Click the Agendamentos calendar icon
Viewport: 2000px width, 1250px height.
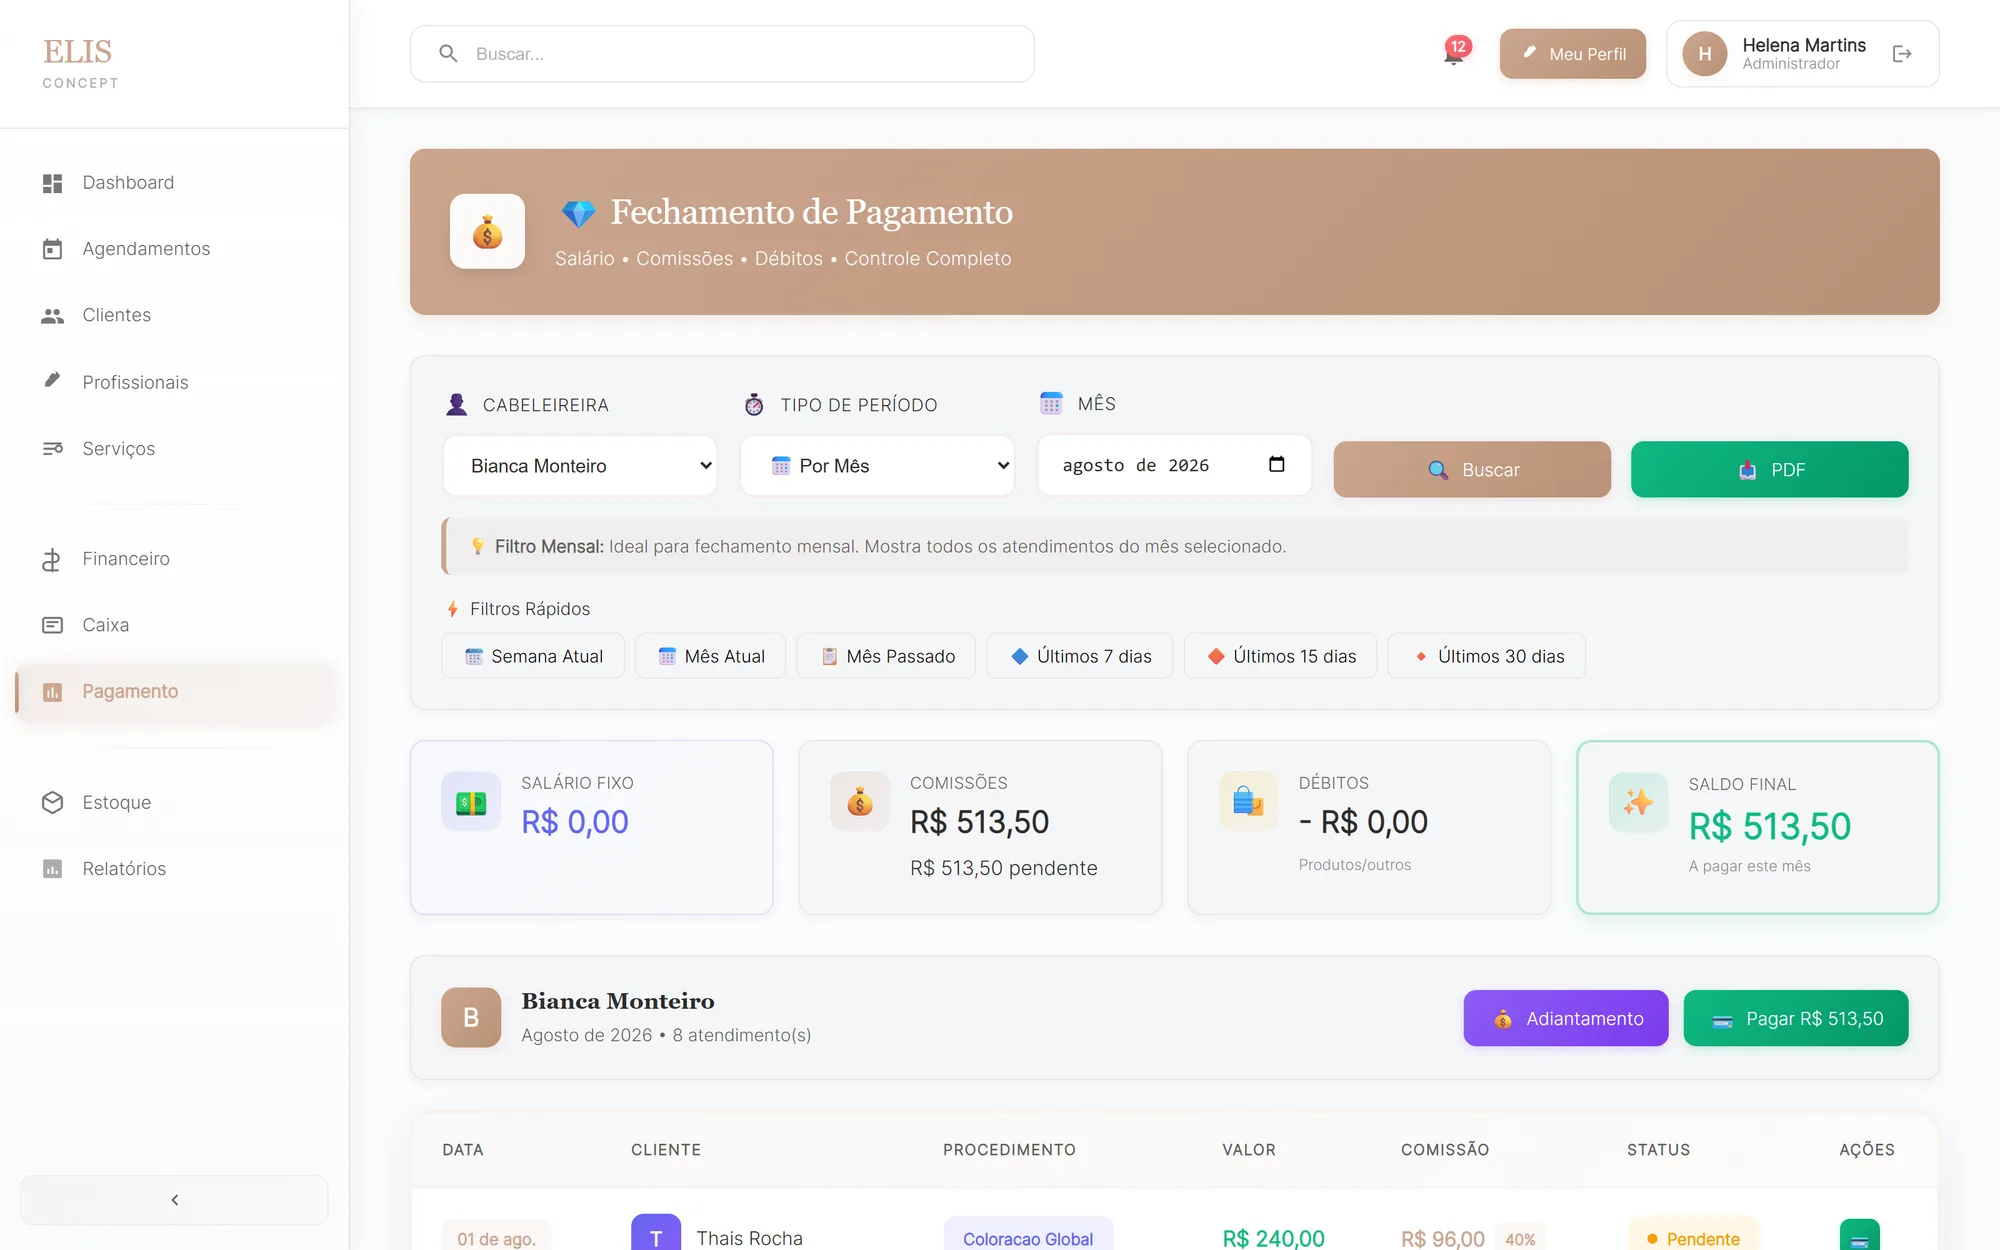click(x=52, y=249)
